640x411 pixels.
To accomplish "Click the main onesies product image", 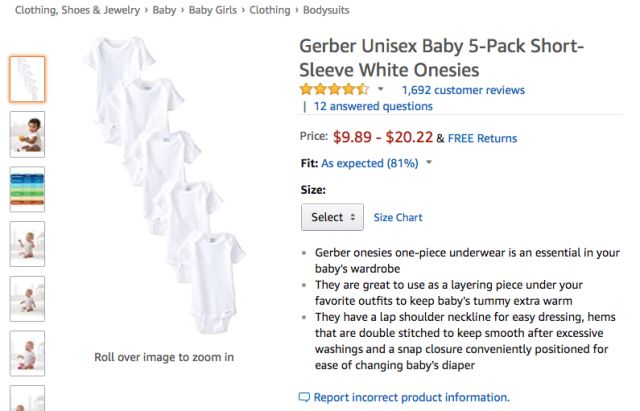I will [x=164, y=185].
